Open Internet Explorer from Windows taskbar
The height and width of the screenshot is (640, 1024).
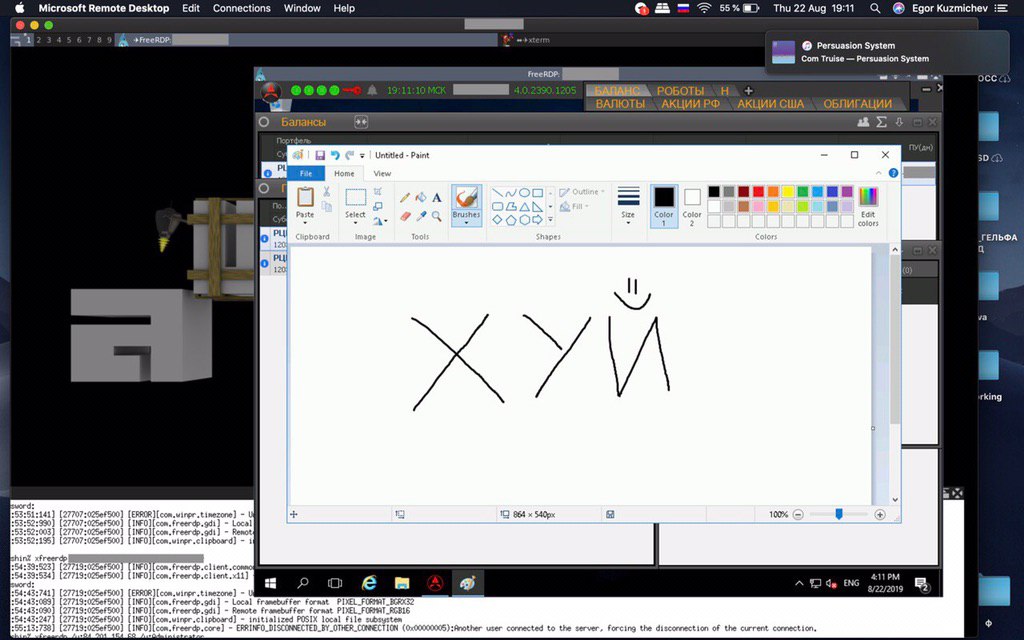[x=369, y=583]
